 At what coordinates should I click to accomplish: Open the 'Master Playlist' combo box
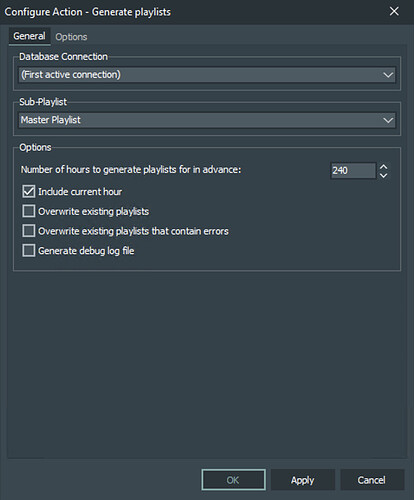(x=207, y=120)
